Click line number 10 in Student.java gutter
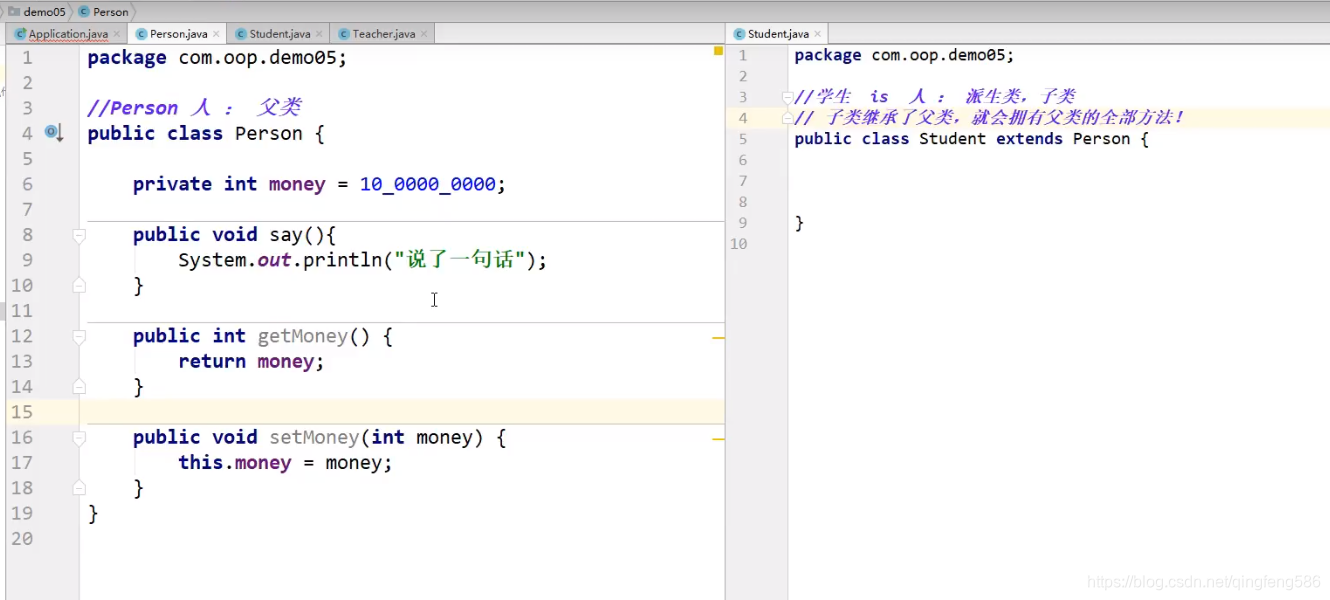 coord(738,244)
